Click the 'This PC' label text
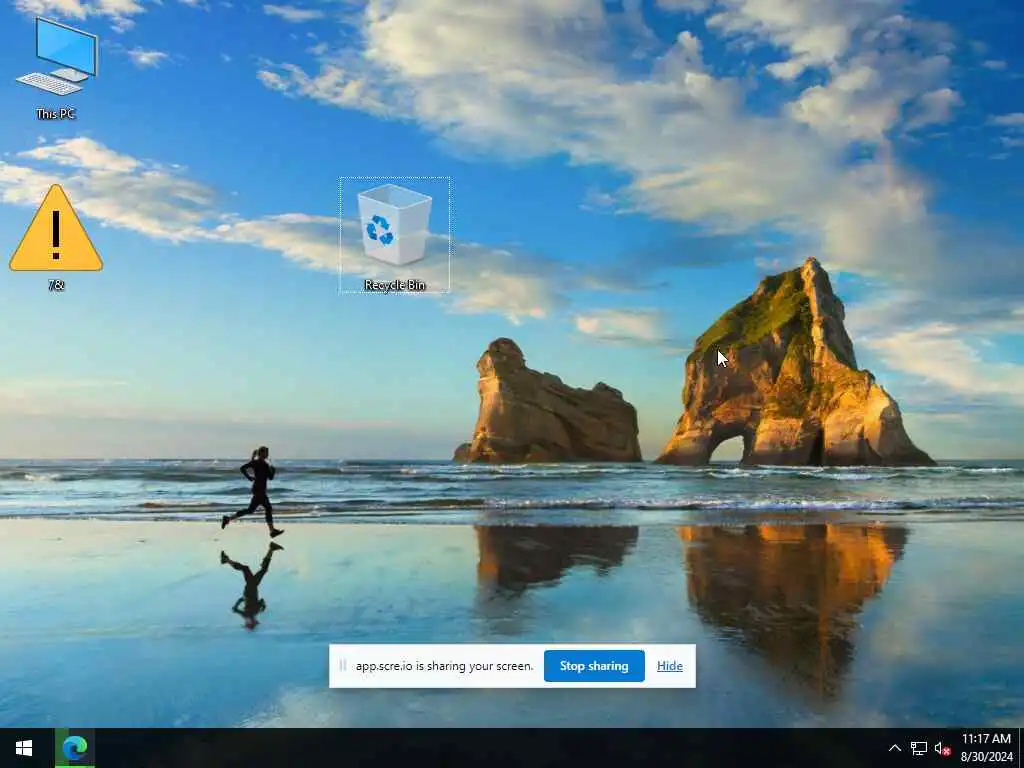The image size is (1024, 768). pos(56,114)
